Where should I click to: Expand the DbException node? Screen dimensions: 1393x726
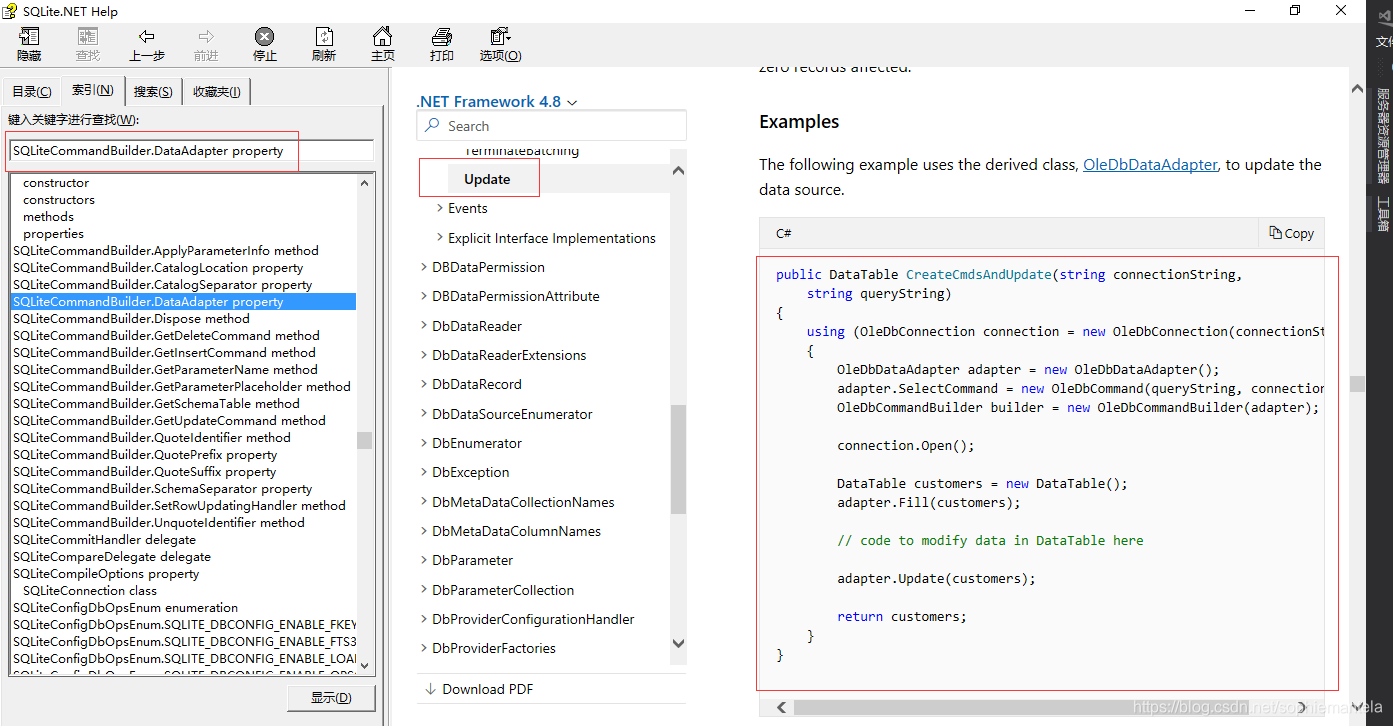click(x=424, y=472)
